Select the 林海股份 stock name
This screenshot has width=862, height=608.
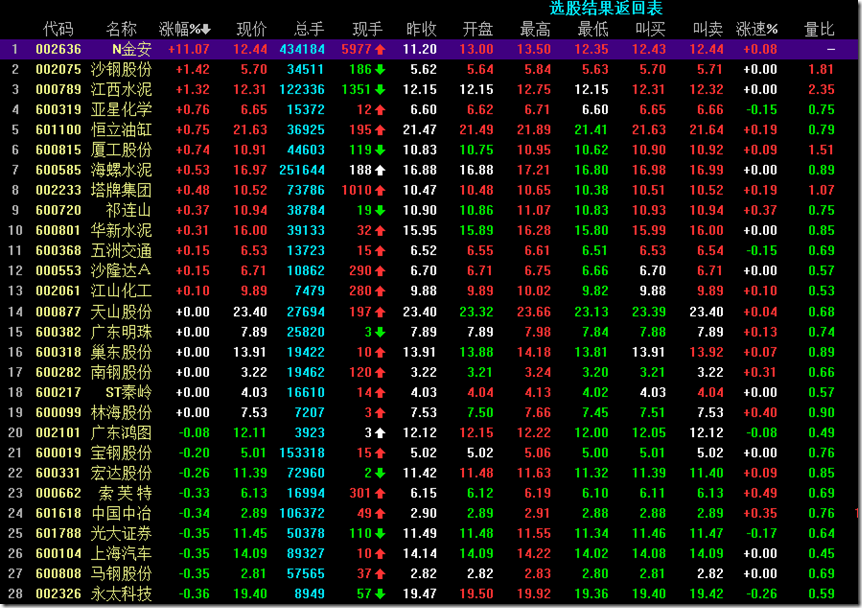coord(121,413)
